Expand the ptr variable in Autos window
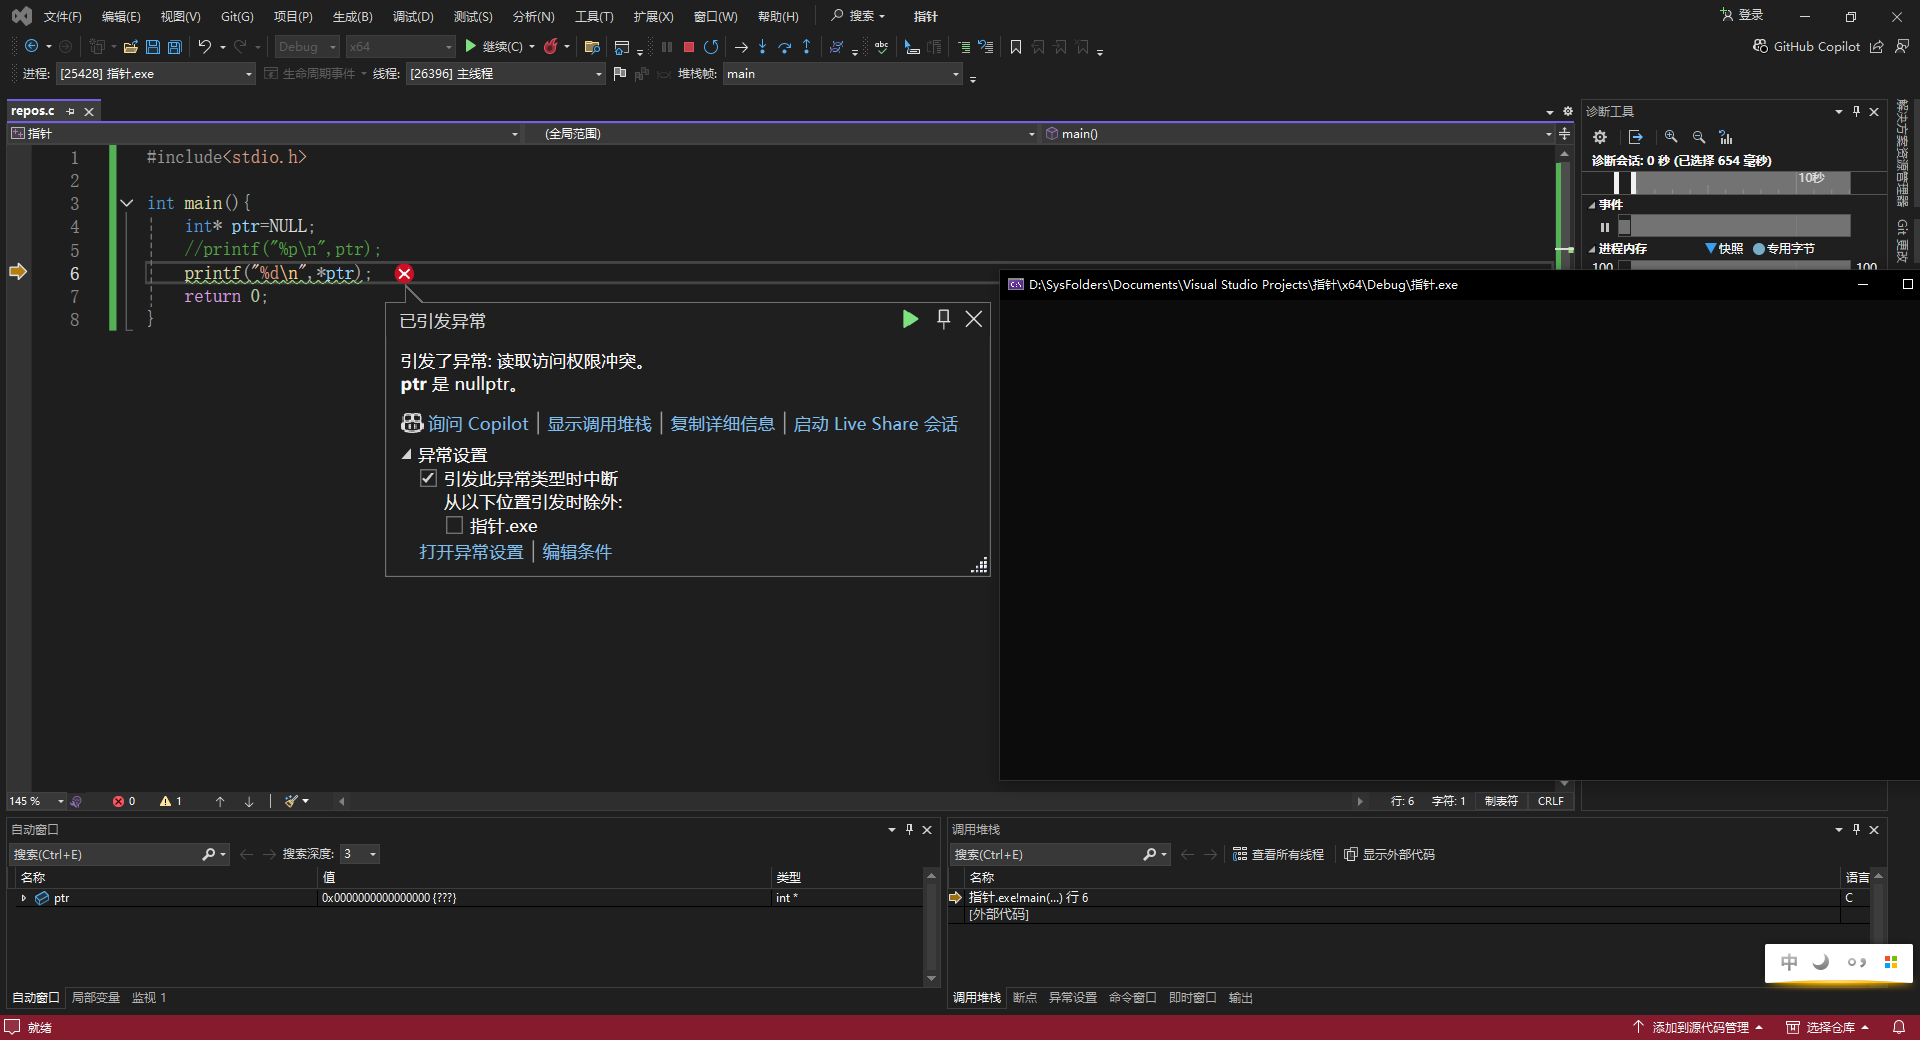Image resolution: width=1920 pixels, height=1040 pixels. click(x=23, y=898)
